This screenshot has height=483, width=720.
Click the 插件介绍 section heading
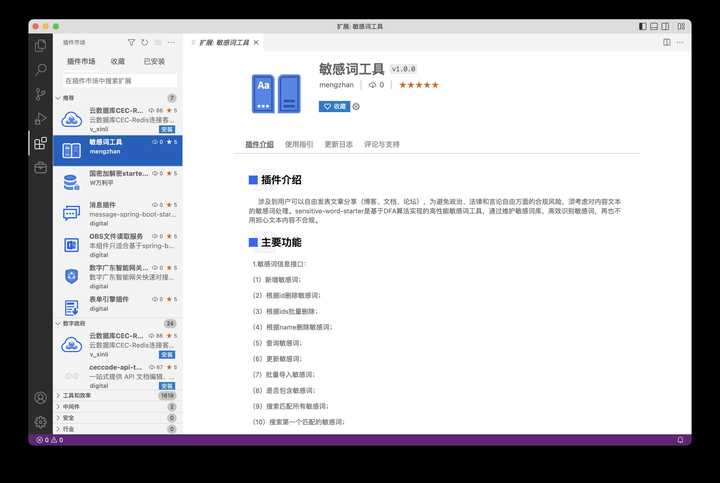tap(281, 180)
